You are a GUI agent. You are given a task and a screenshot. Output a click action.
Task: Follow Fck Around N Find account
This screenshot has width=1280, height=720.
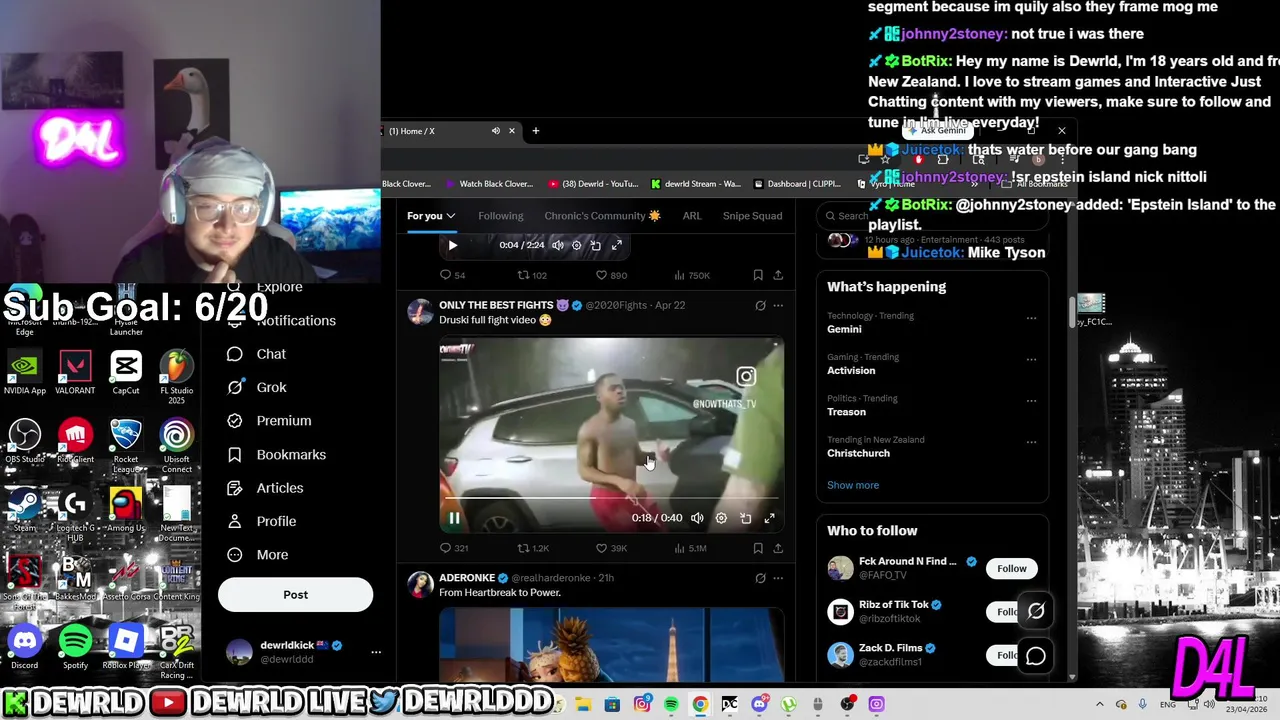pos(1011,568)
